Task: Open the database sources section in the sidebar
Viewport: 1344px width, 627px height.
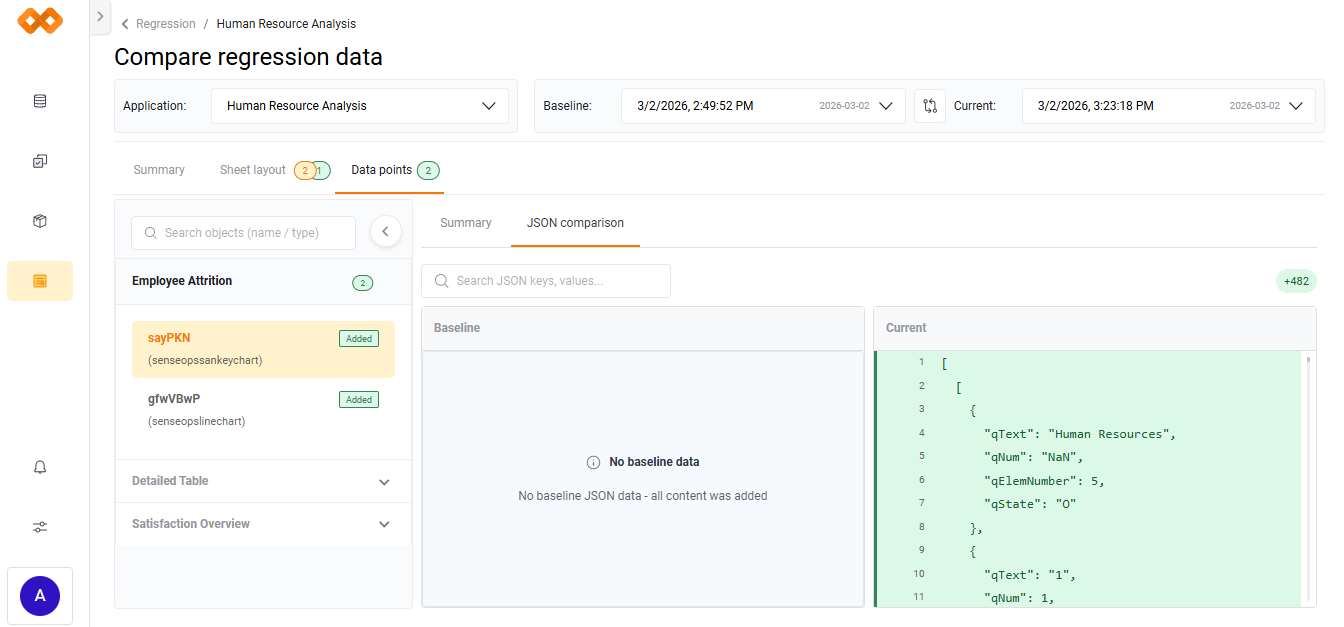Action: pyautogui.click(x=39, y=101)
